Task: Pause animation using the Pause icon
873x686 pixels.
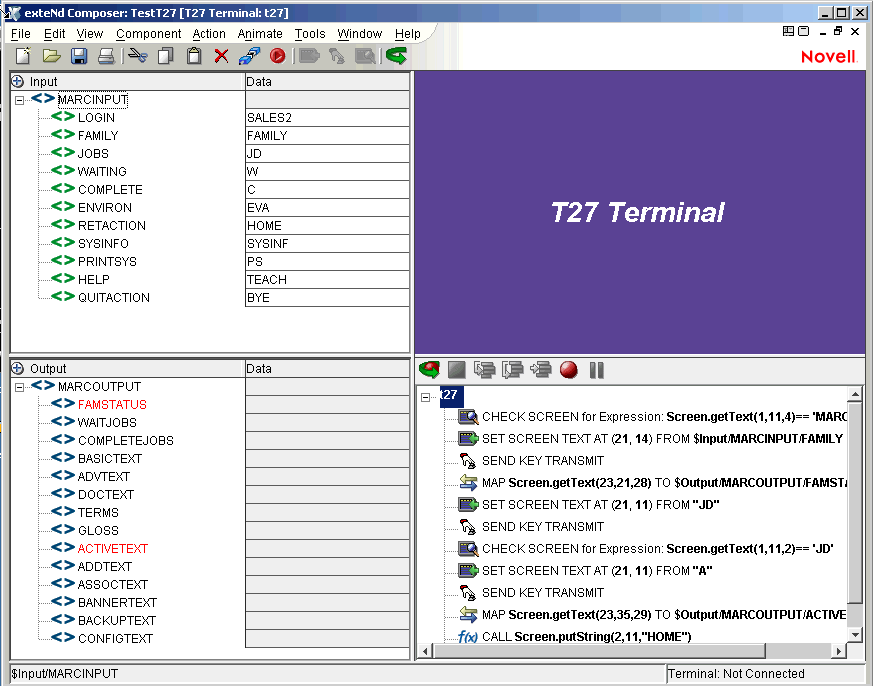Action: (x=595, y=370)
